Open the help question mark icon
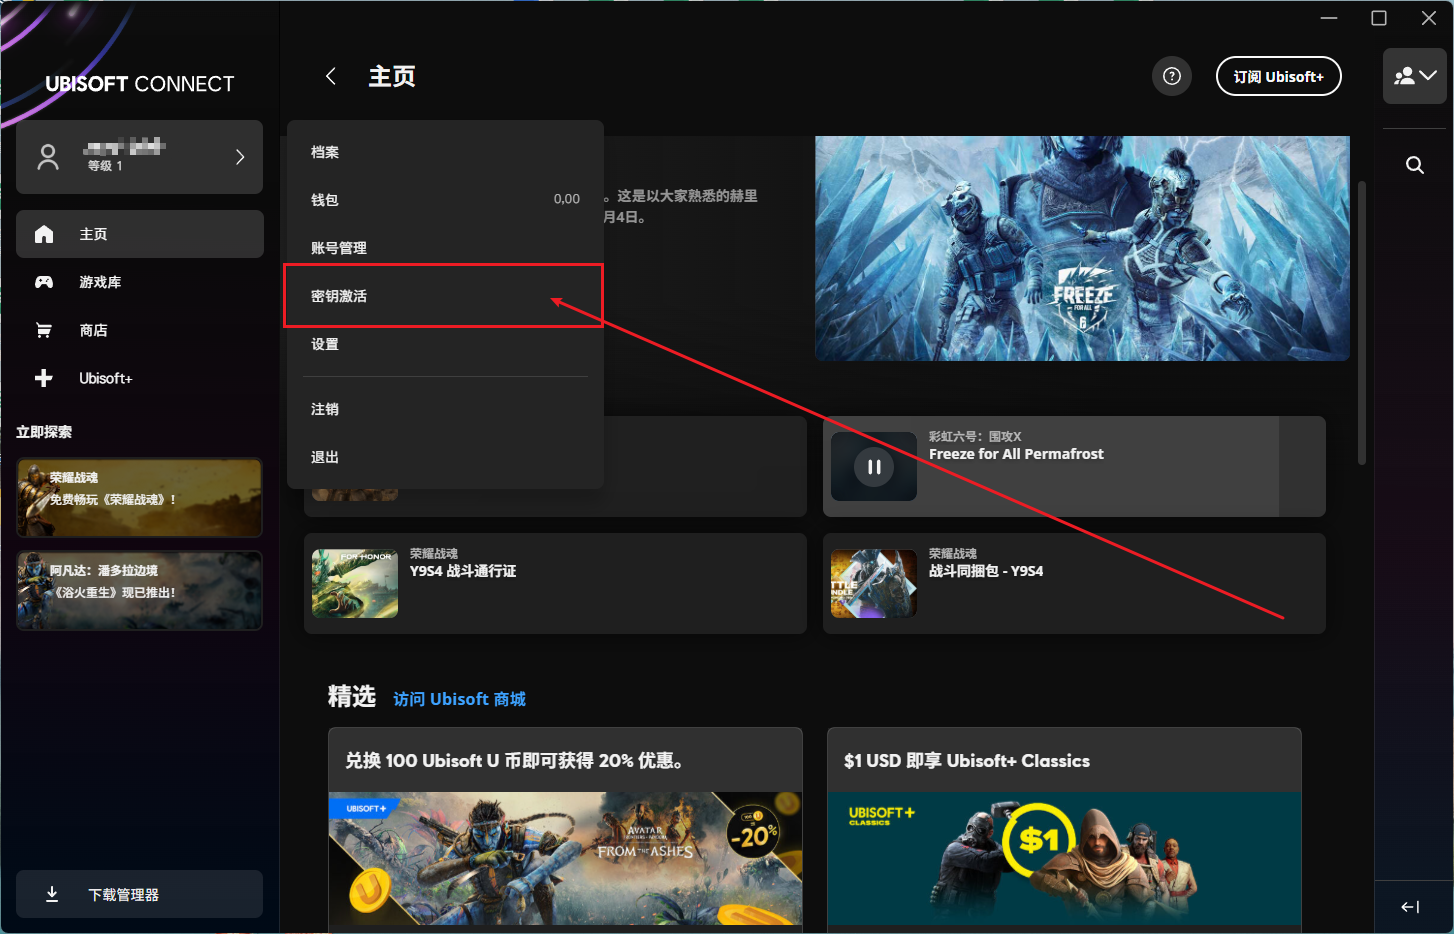1454x934 pixels. (x=1172, y=76)
